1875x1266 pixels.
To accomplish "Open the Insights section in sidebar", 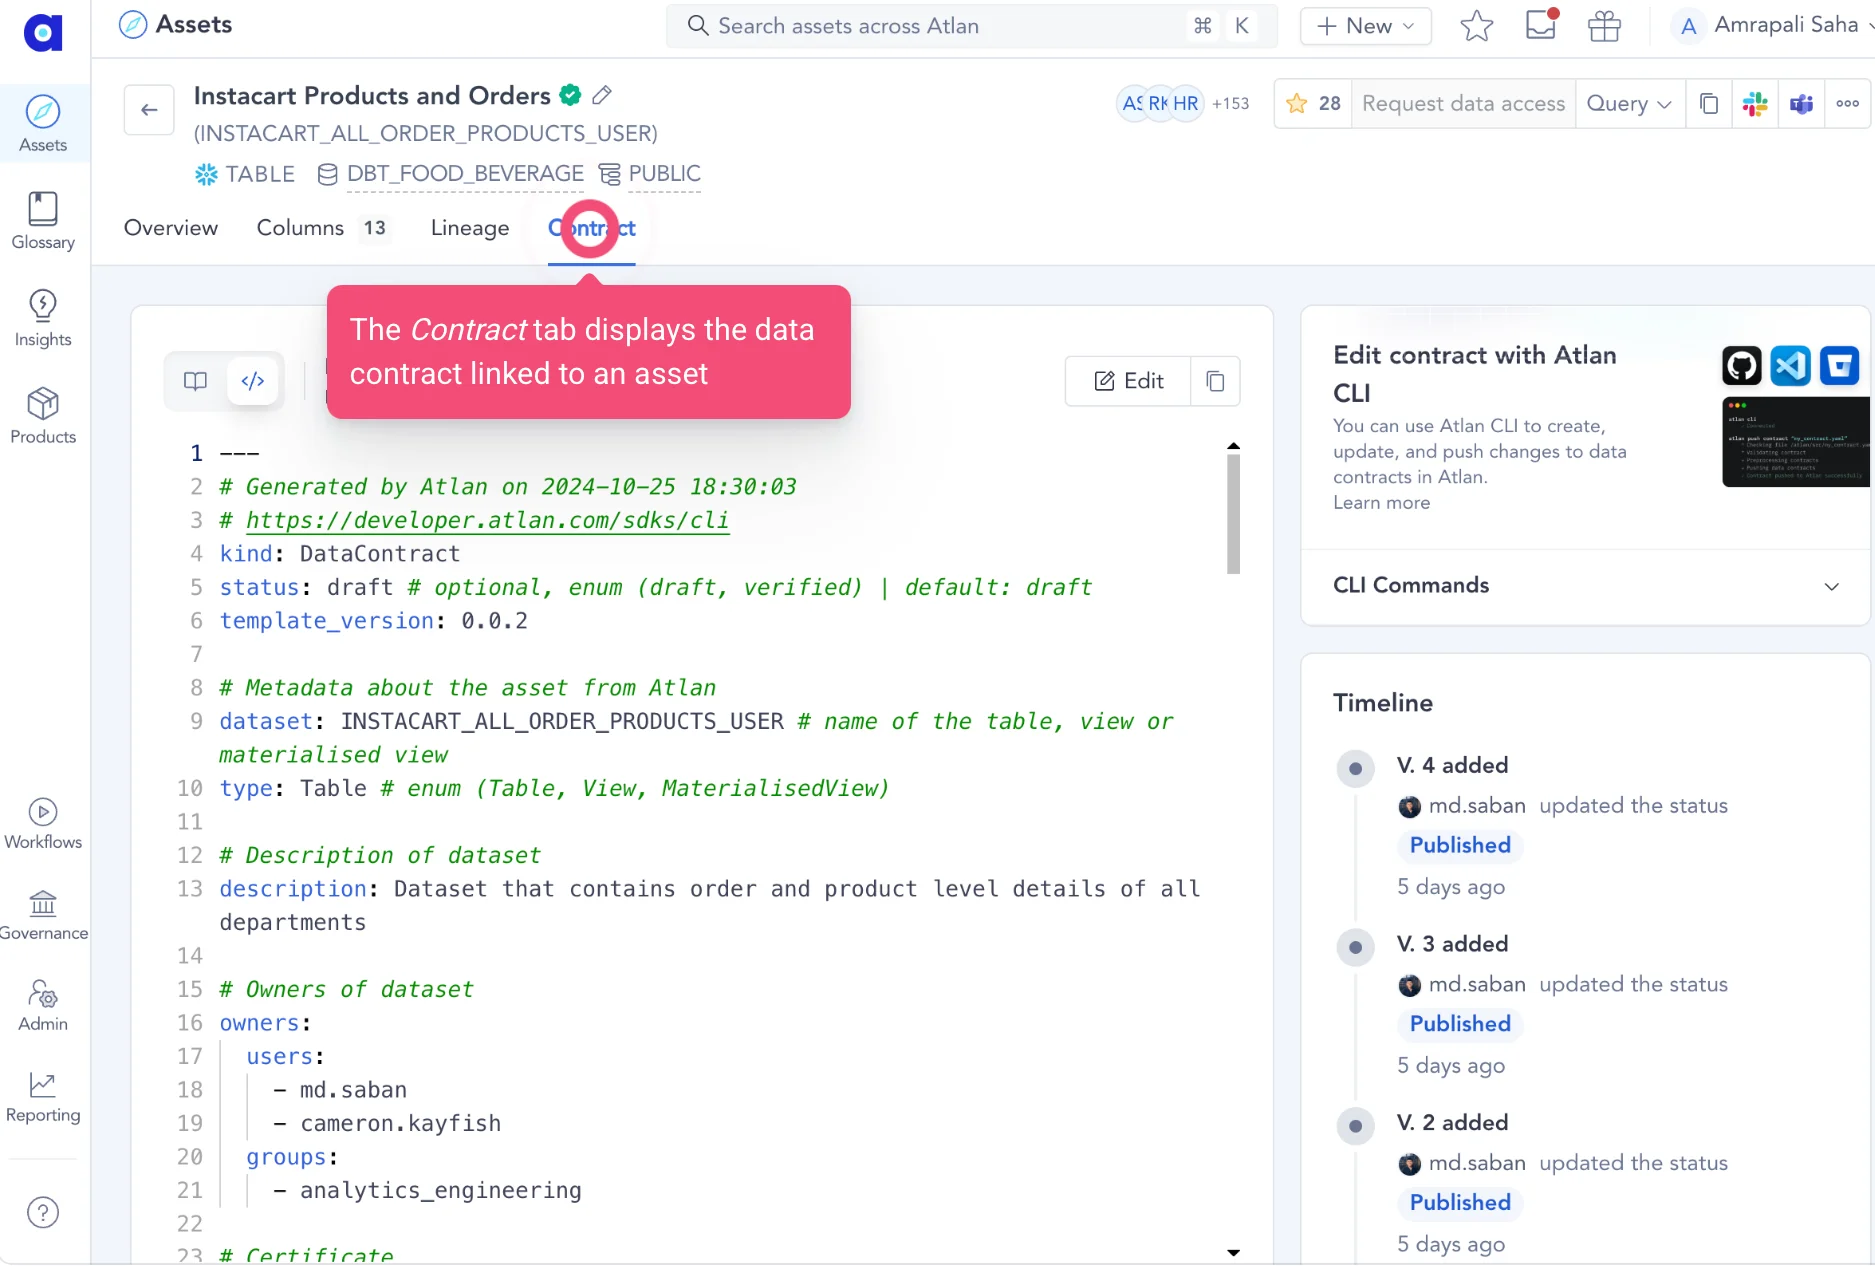I will 42,316.
